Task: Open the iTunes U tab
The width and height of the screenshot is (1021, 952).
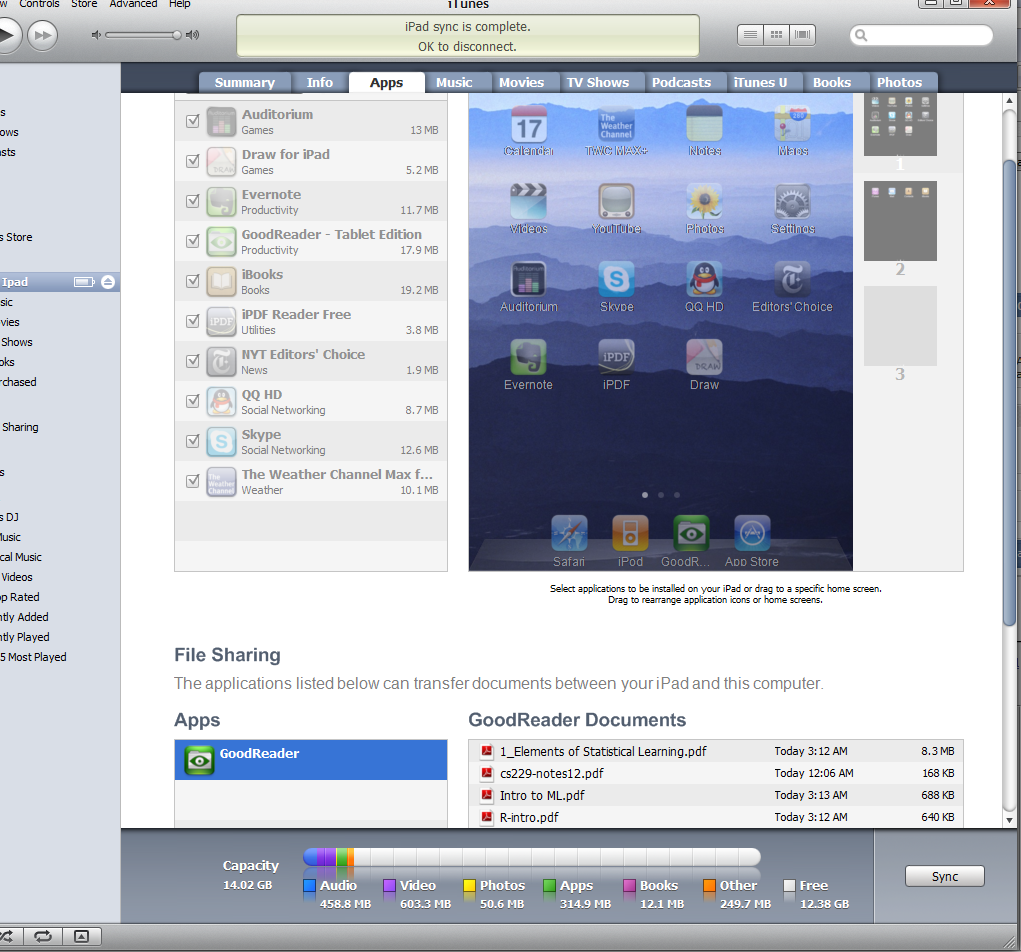Action: click(760, 82)
